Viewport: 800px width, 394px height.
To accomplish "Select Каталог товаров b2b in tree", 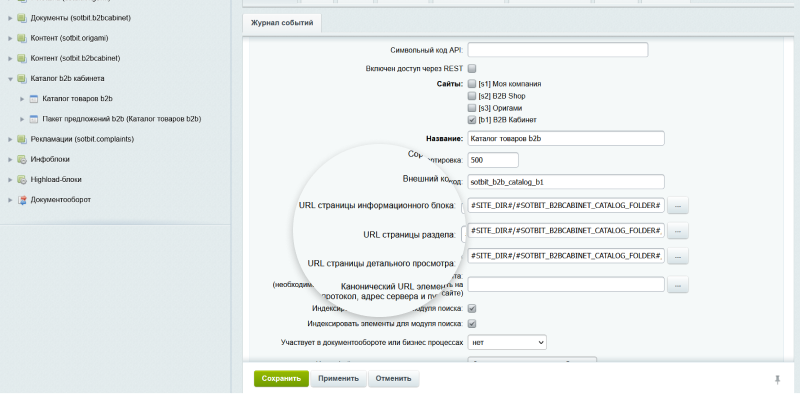I will tap(78, 99).
